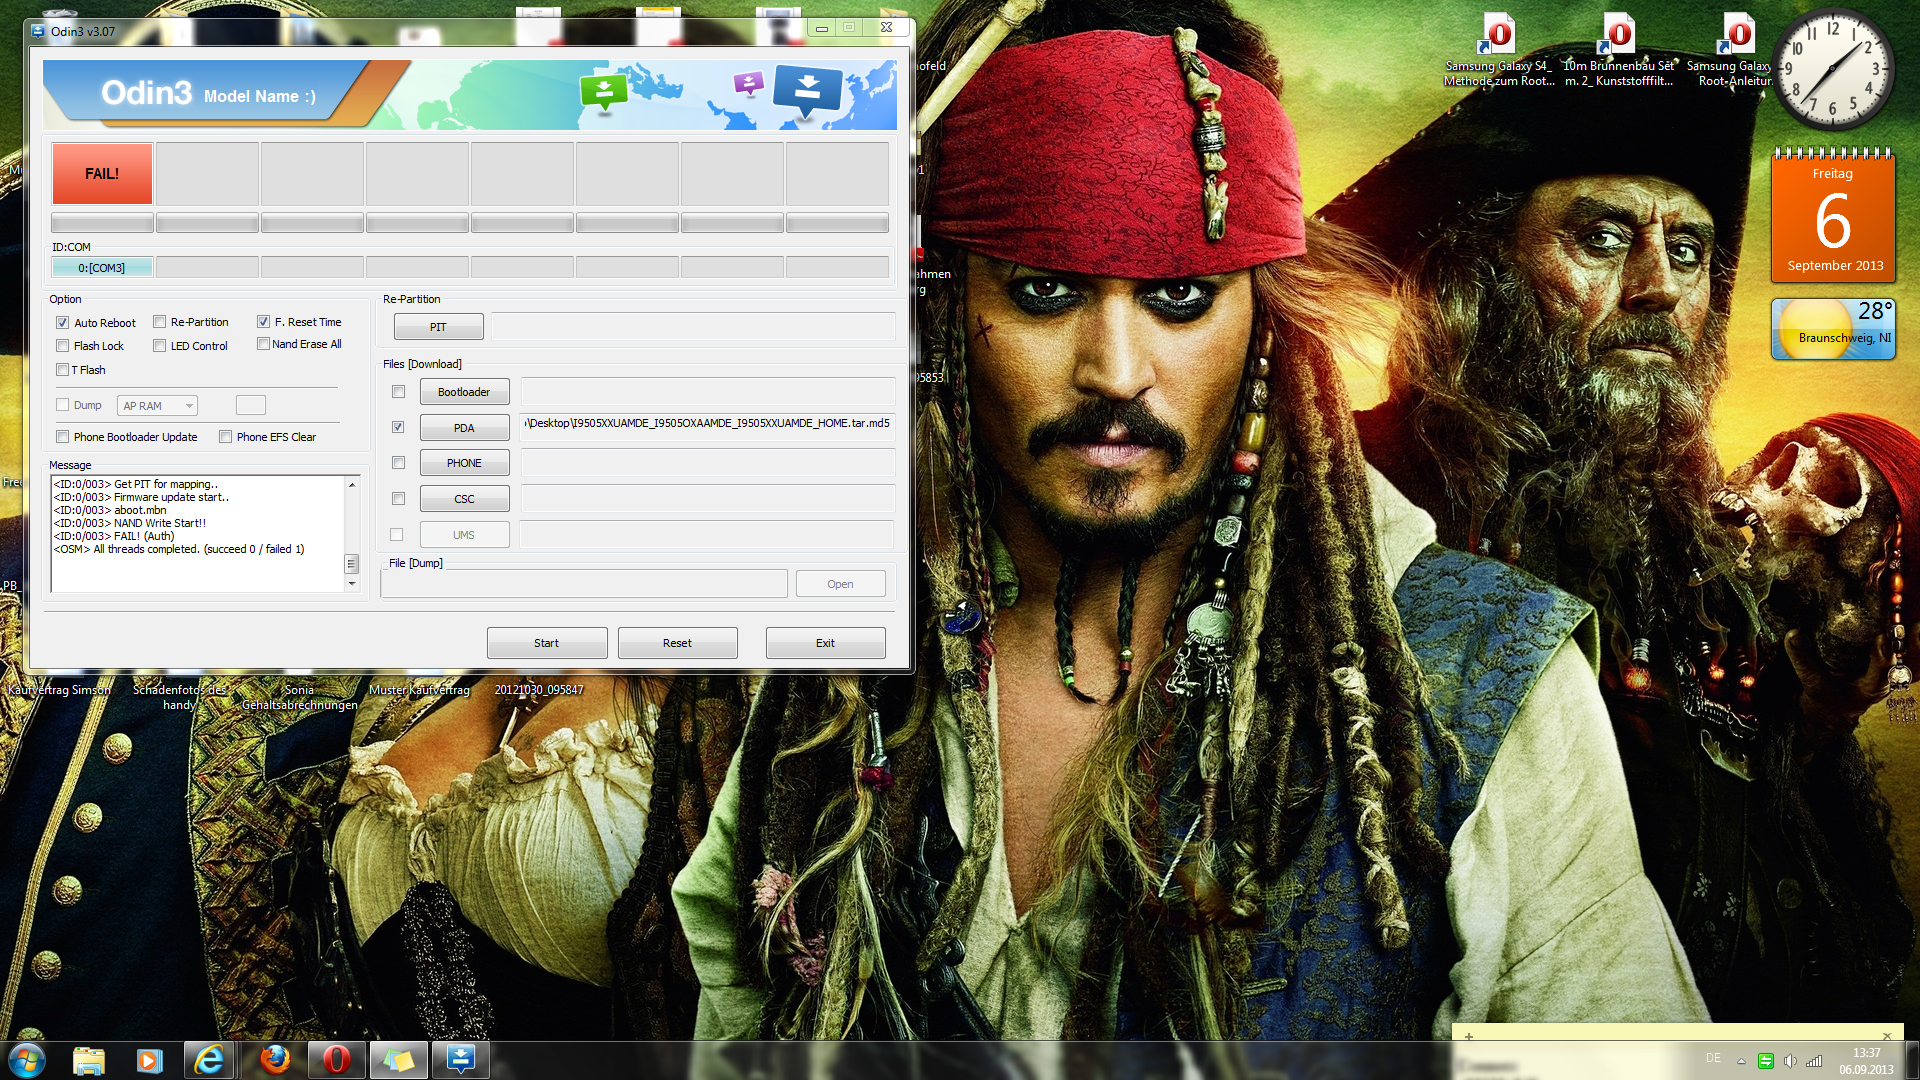1920x1080 pixels.
Task: Tick the checkbox beside CSC button
Action: tap(399, 499)
